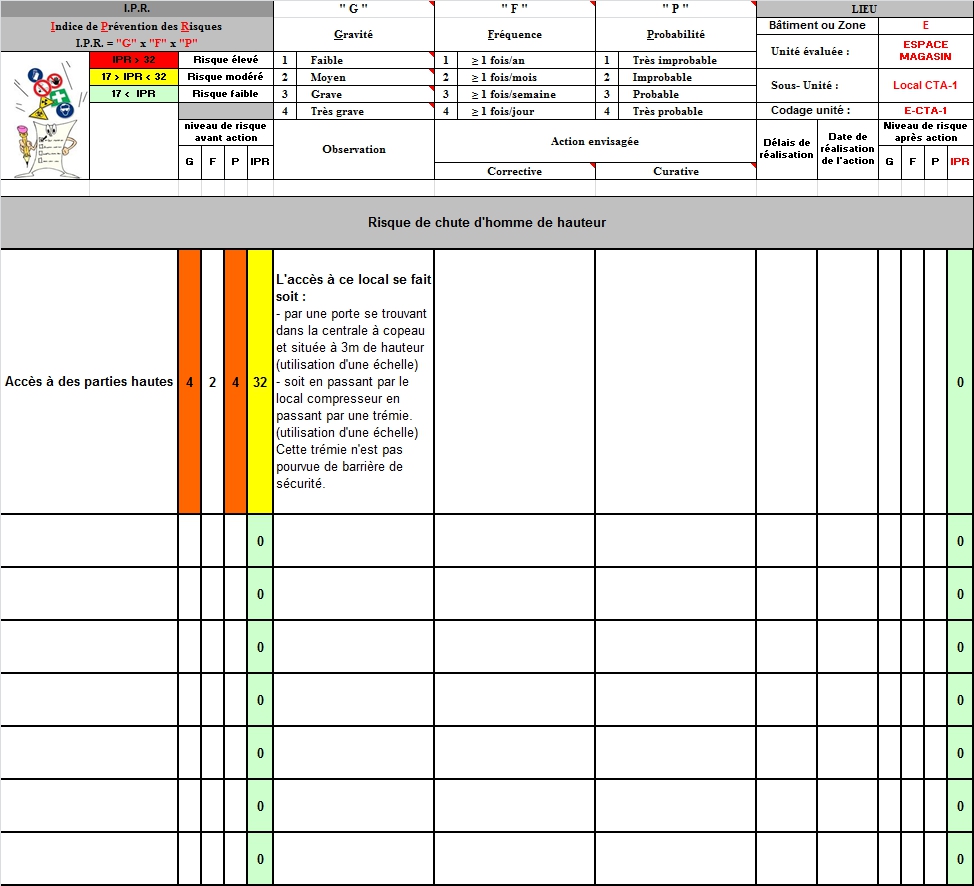
Task: Click the green "17 < IPR" legend cell
Action: [133, 94]
